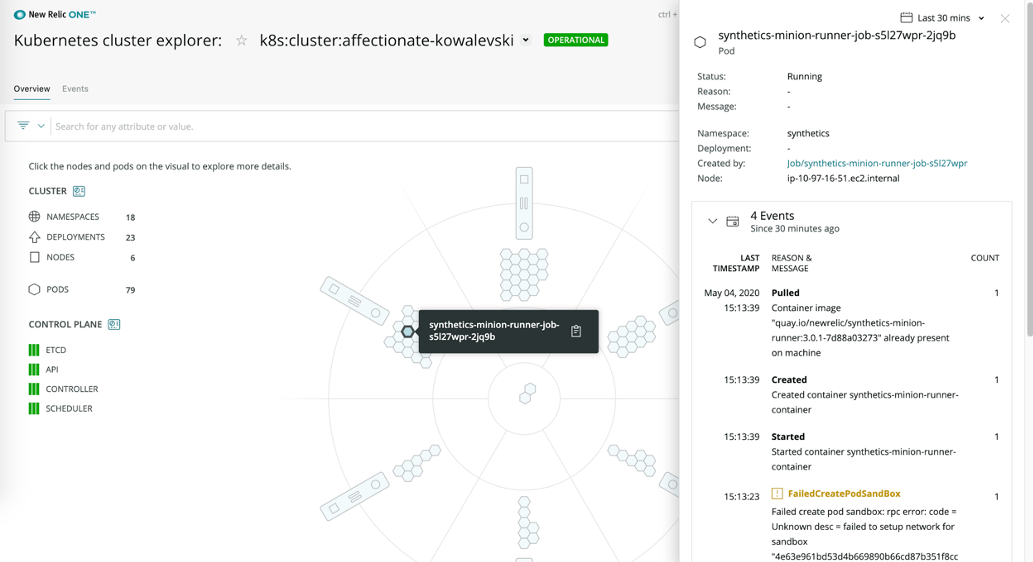1033x562 pixels.
Task: Switch to the Events tab
Action: pyautogui.click(x=75, y=89)
